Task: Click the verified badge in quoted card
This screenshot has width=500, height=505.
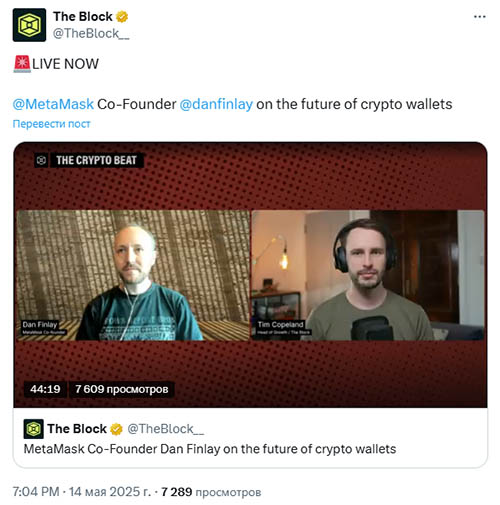Action: tap(116, 429)
